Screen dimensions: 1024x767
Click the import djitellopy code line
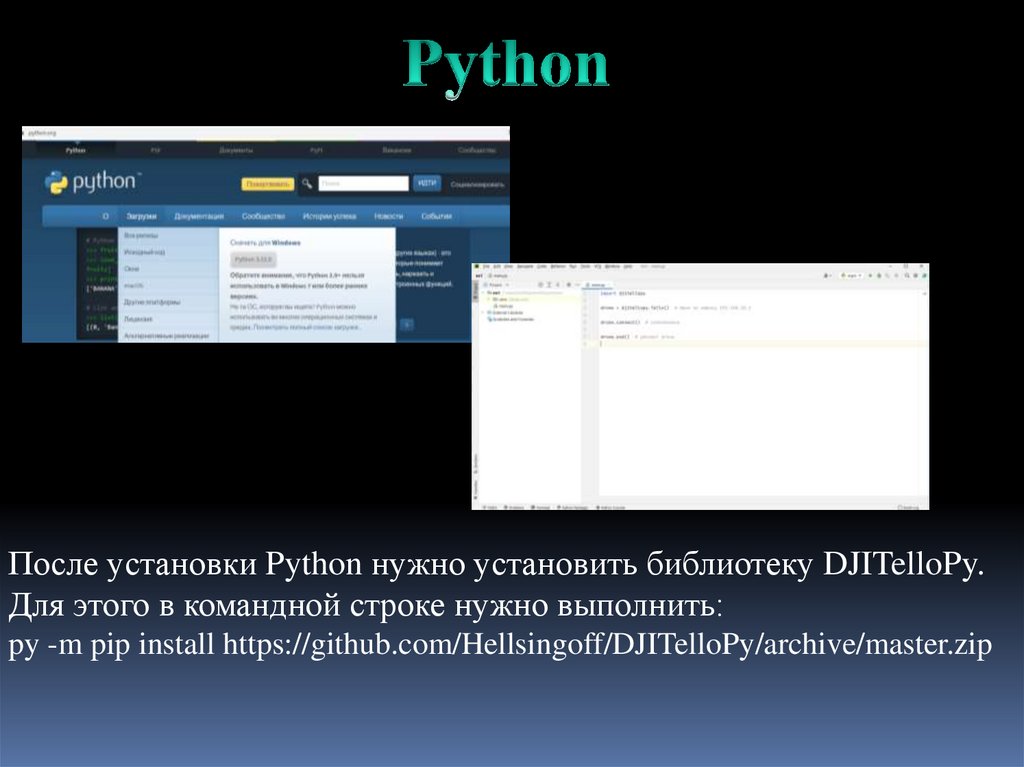point(622,293)
